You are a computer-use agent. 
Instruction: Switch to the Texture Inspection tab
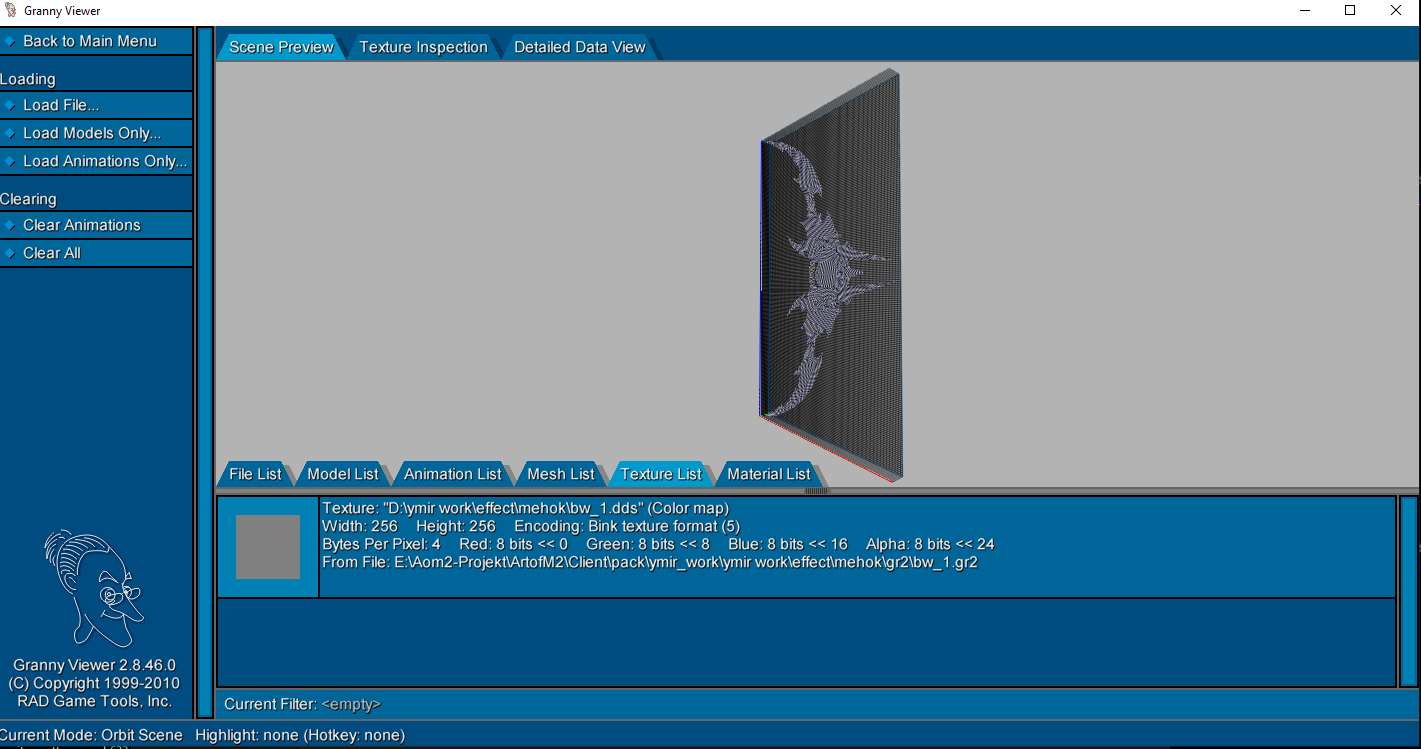pyautogui.click(x=423, y=47)
